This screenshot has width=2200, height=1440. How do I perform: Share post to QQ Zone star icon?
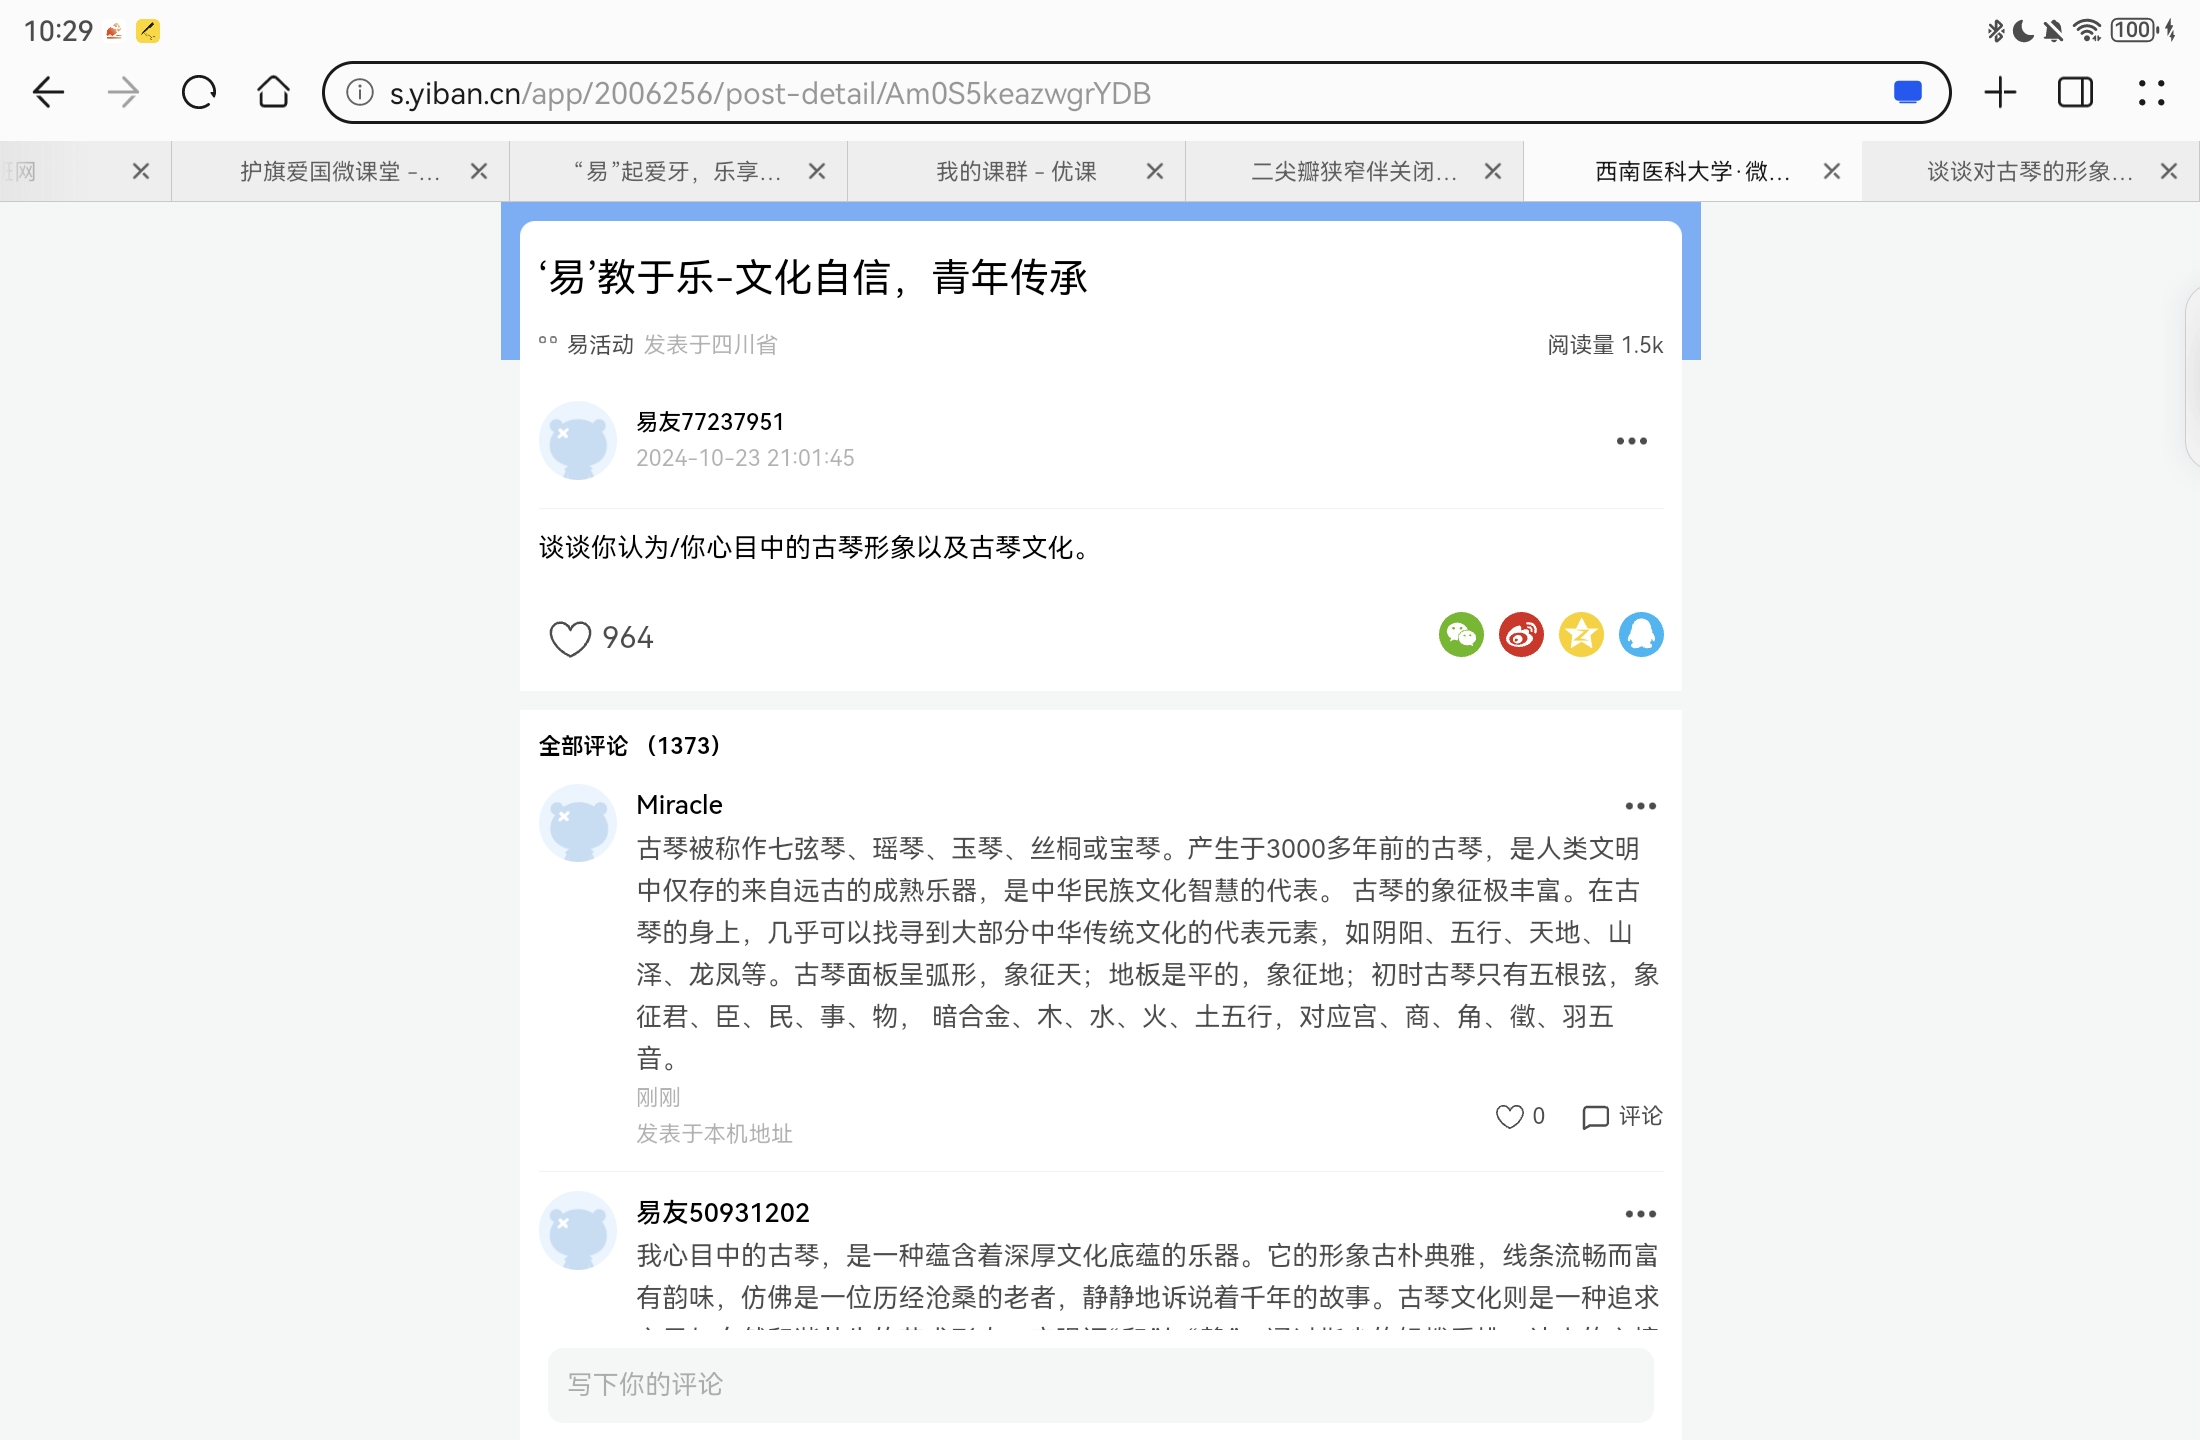pyautogui.click(x=1581, y=635)
